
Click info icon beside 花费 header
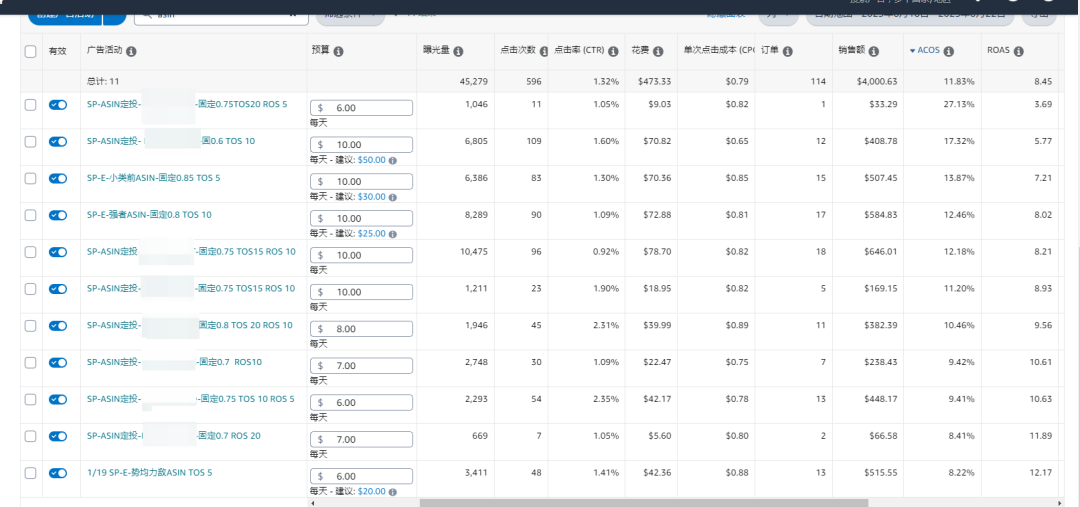[x=658, y=51]
